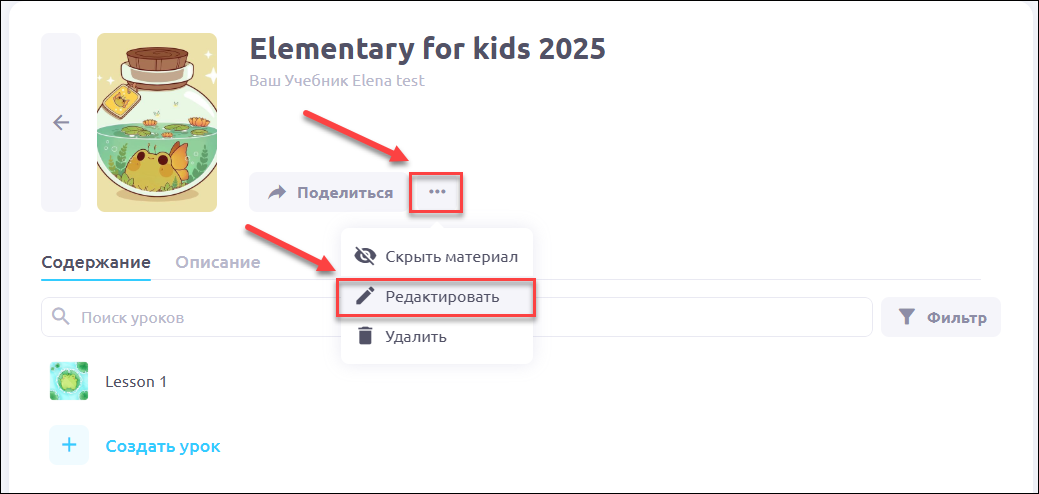Open the "Описание" tab

[218, 262]
